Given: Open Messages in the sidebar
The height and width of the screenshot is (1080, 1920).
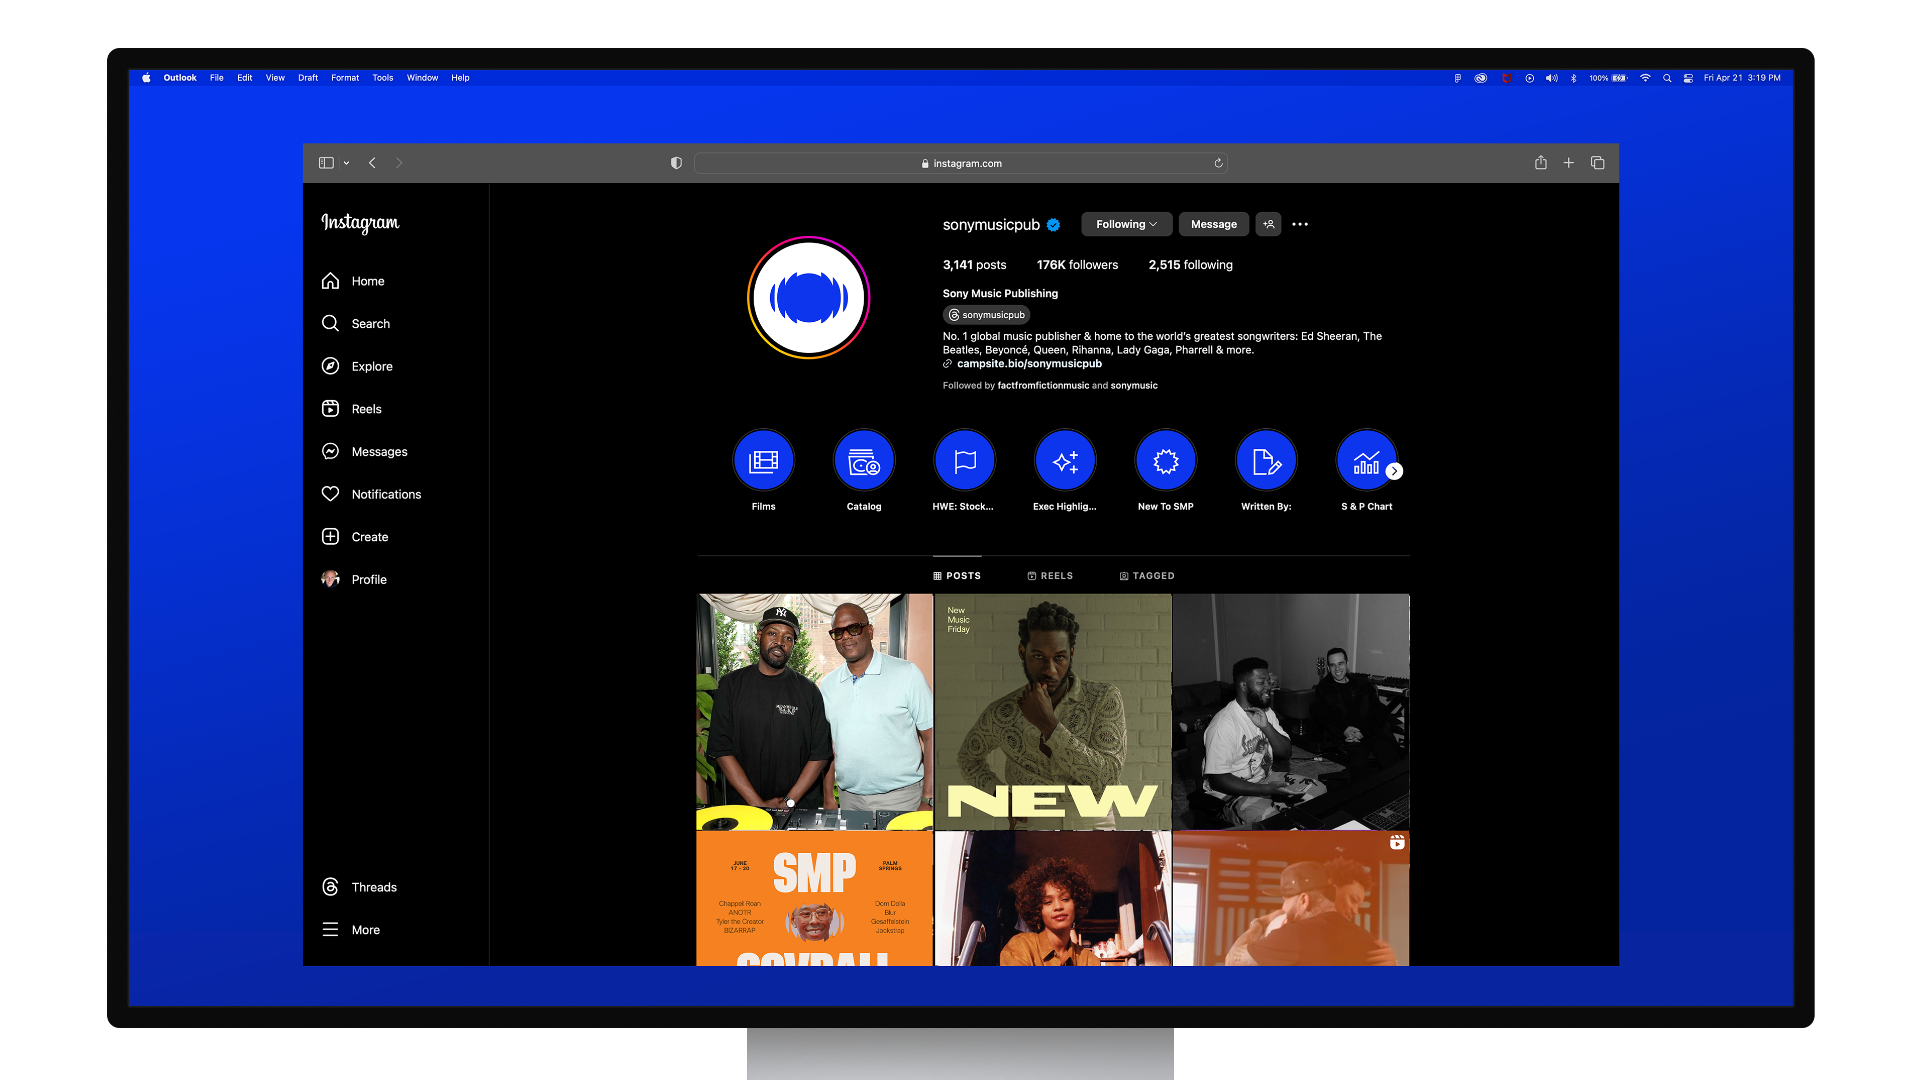Looking at the screenshot, I should [x=364, y=452].
